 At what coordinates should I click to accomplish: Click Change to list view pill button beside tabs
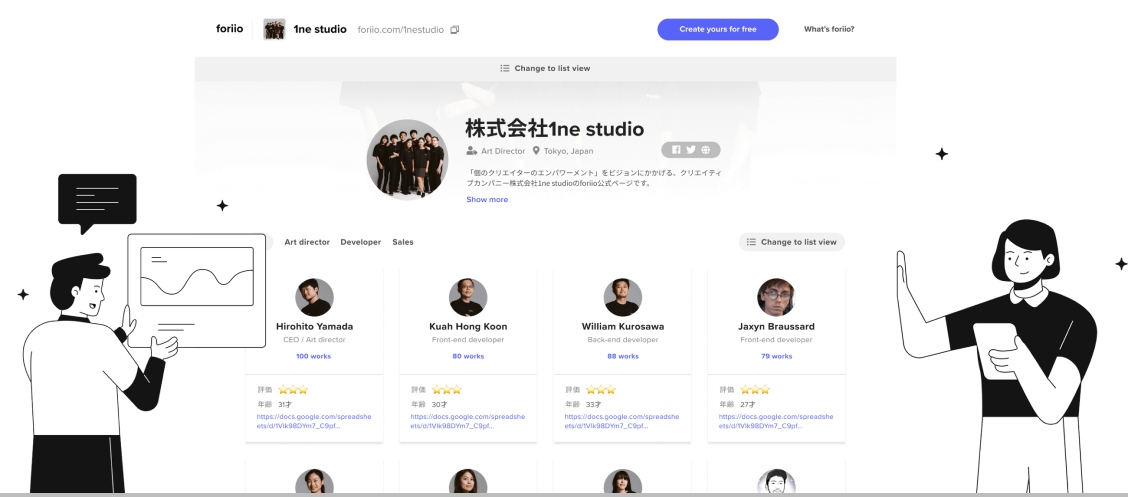(791, 242)
